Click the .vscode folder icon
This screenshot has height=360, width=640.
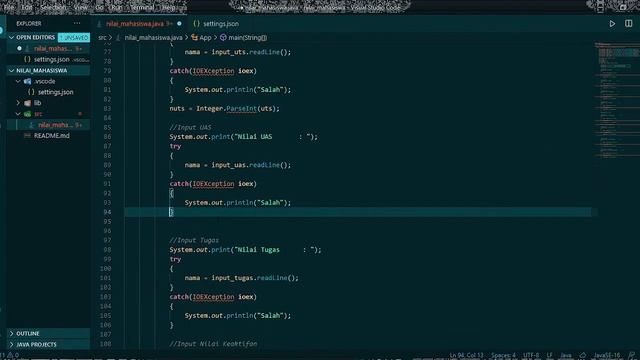coord(27,81)
